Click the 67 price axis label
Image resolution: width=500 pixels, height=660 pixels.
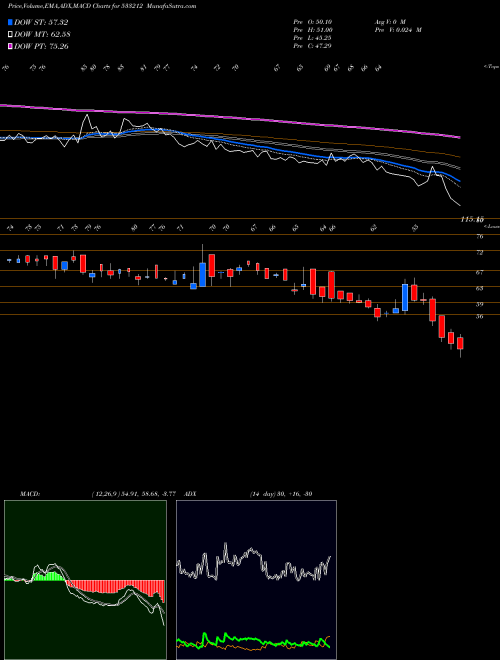click(x=479, y=272)
